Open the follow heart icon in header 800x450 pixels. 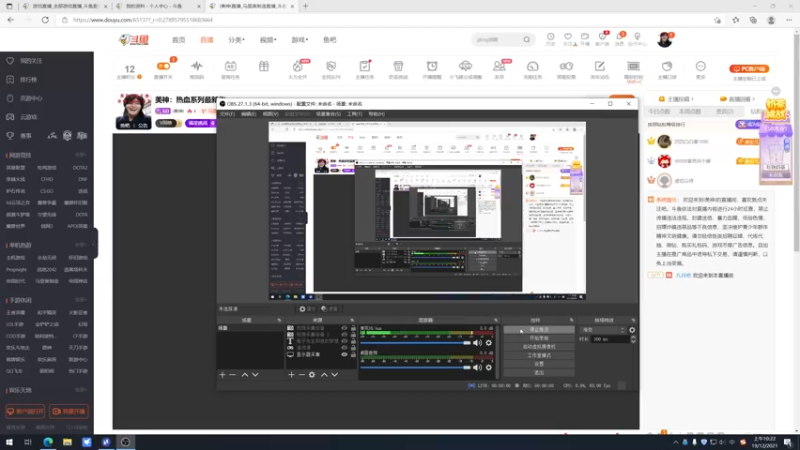[567, 37]
